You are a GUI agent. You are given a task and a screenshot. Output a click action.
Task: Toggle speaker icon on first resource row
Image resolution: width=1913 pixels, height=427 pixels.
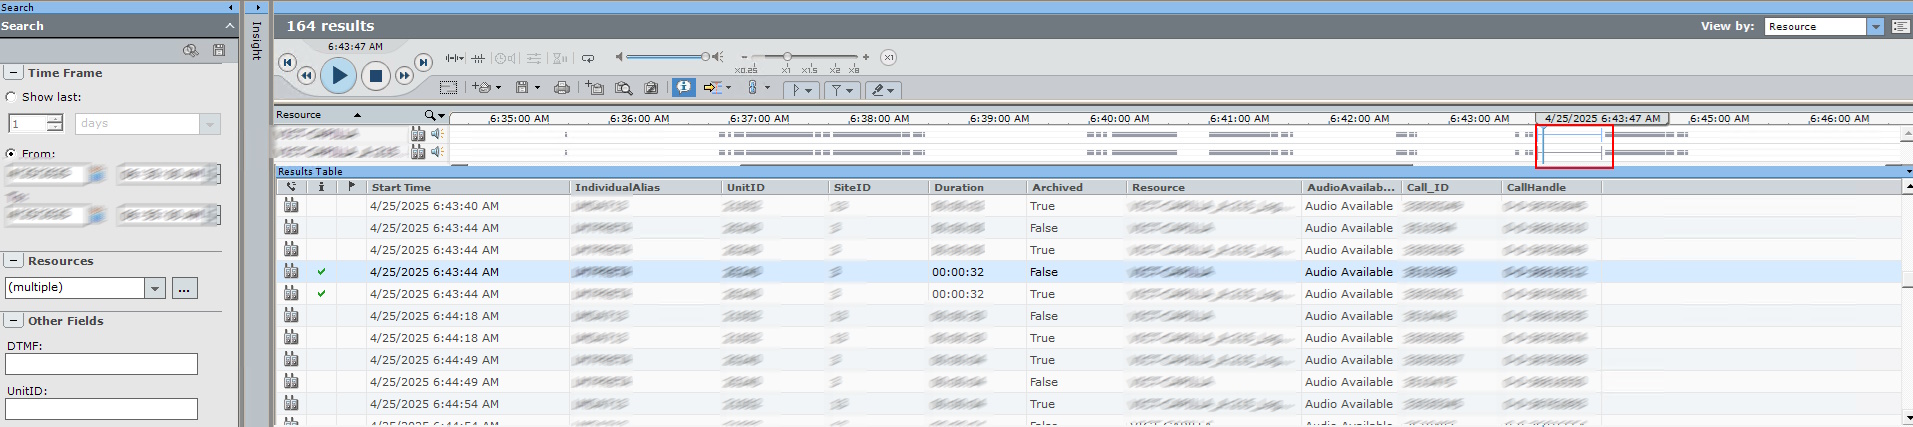tap(436, 134)
